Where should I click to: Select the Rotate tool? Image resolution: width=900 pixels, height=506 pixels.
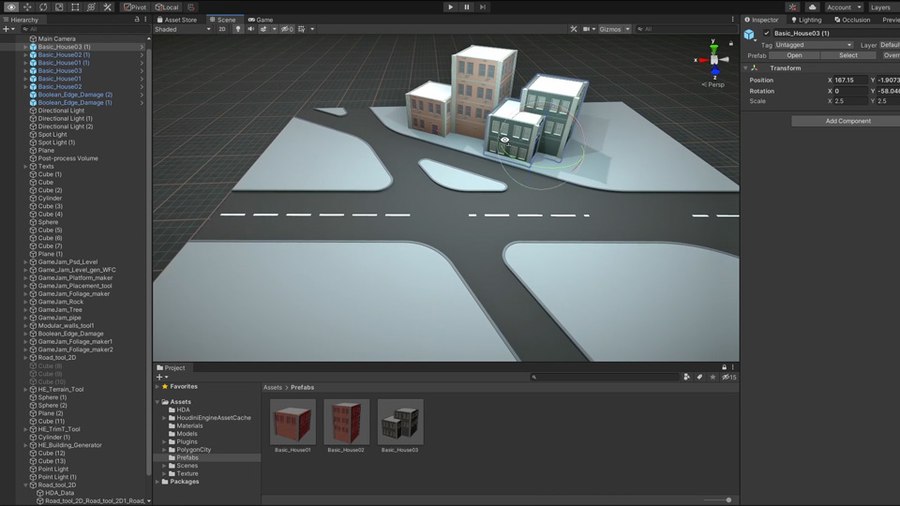(43, 7)
